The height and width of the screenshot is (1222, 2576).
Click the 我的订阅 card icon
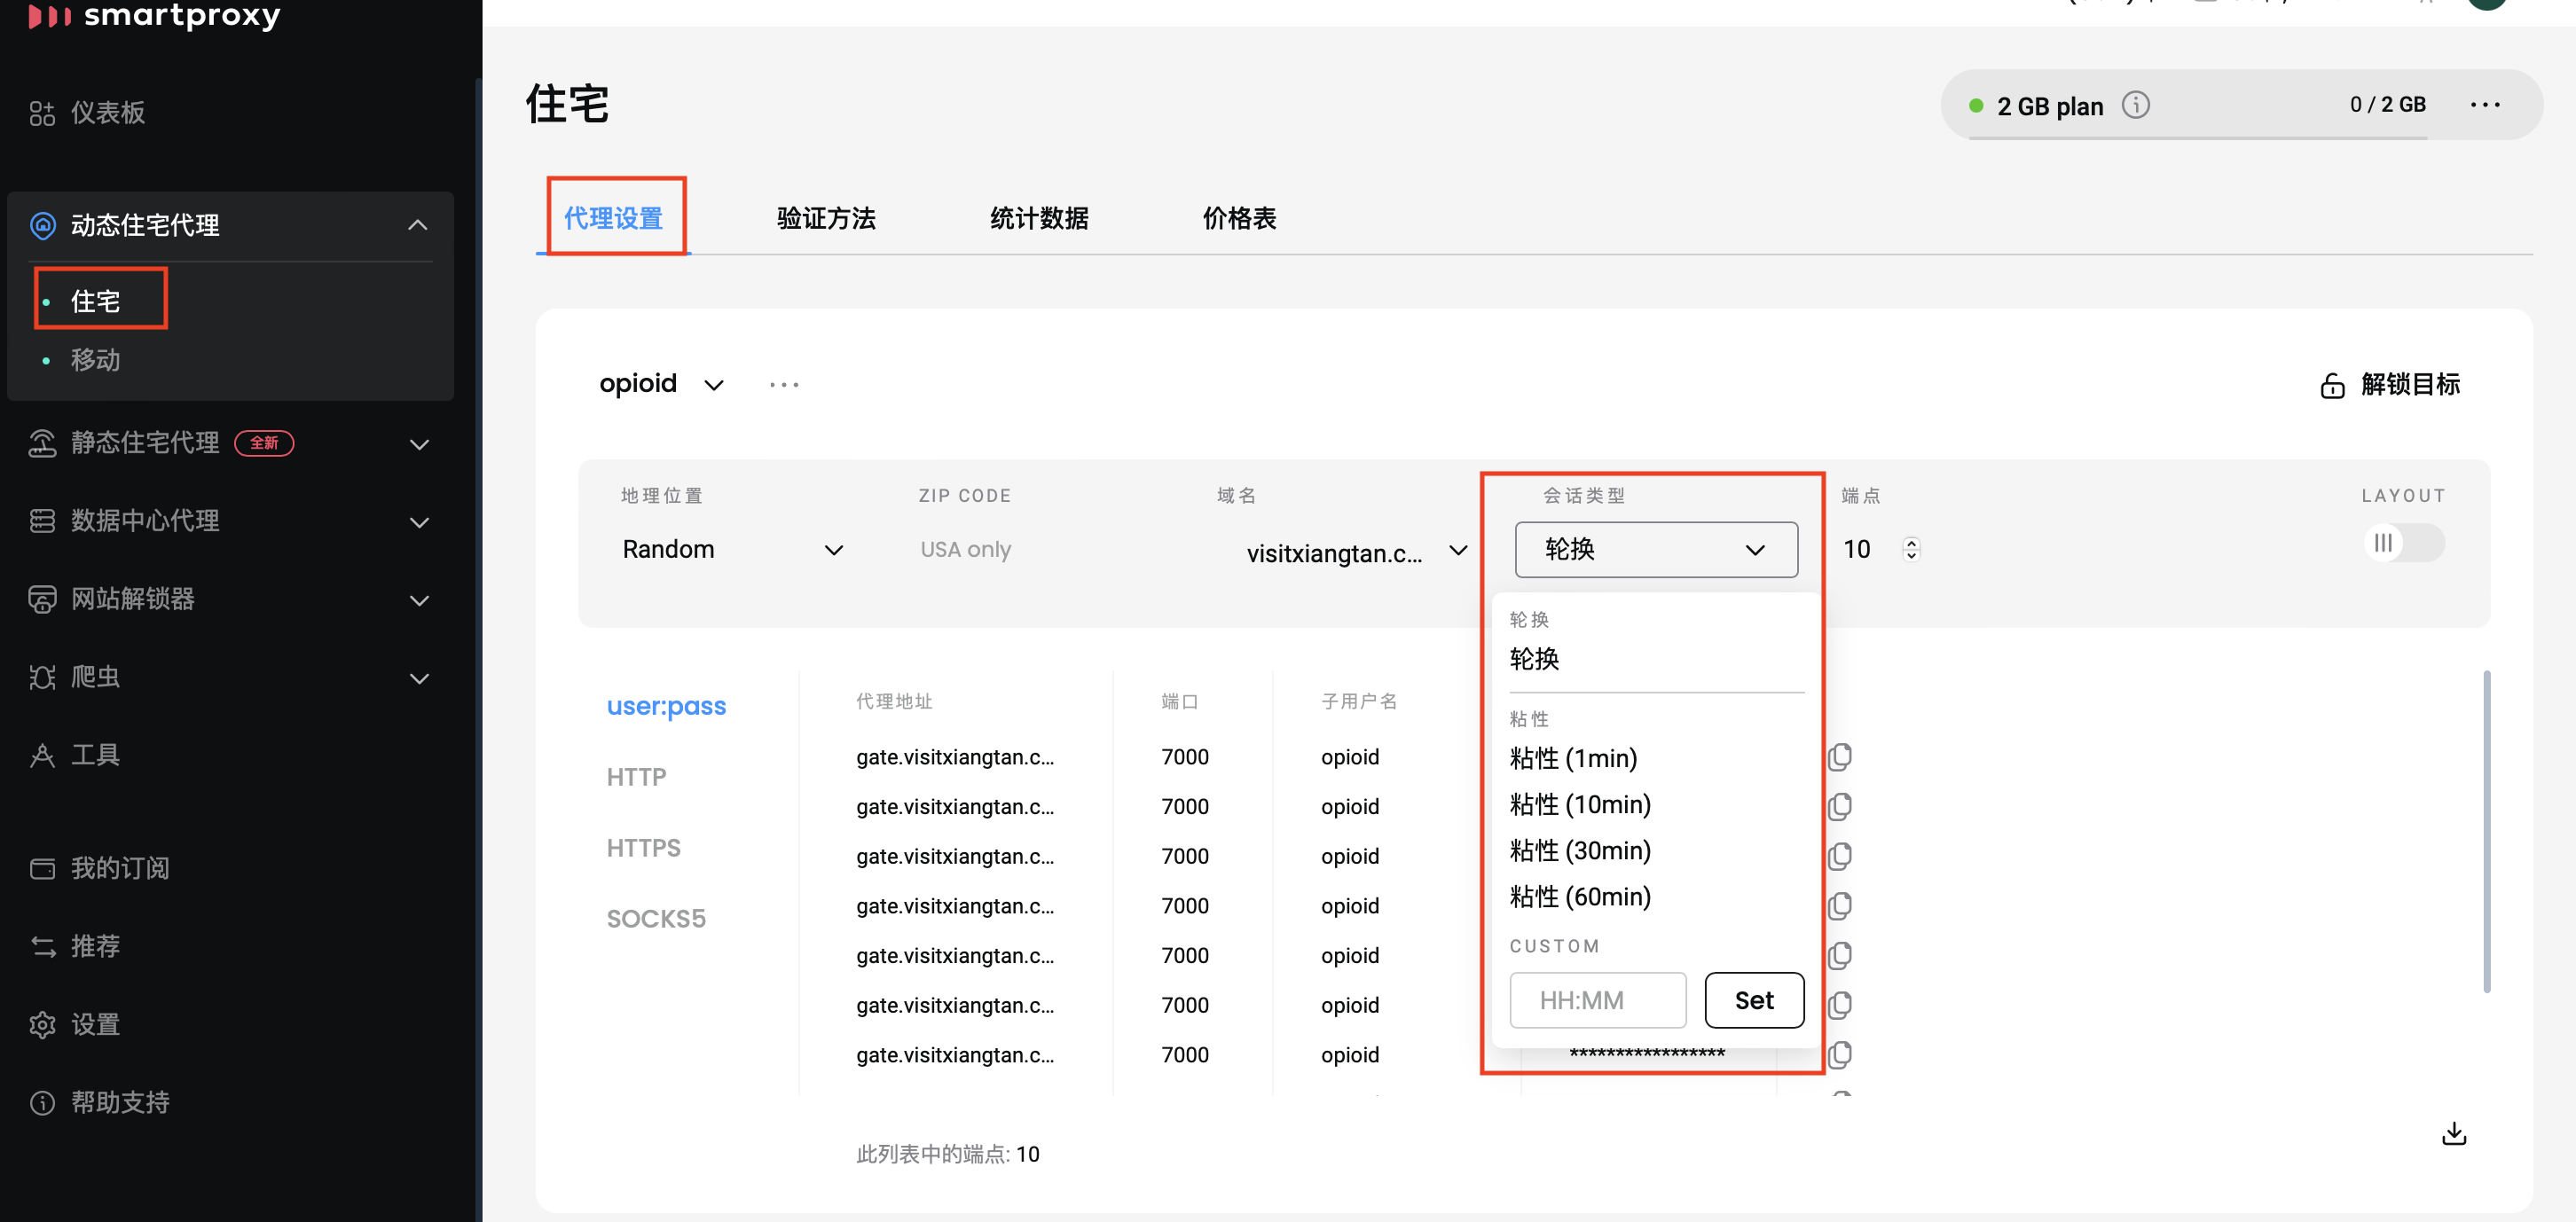(x=42, y=868)
